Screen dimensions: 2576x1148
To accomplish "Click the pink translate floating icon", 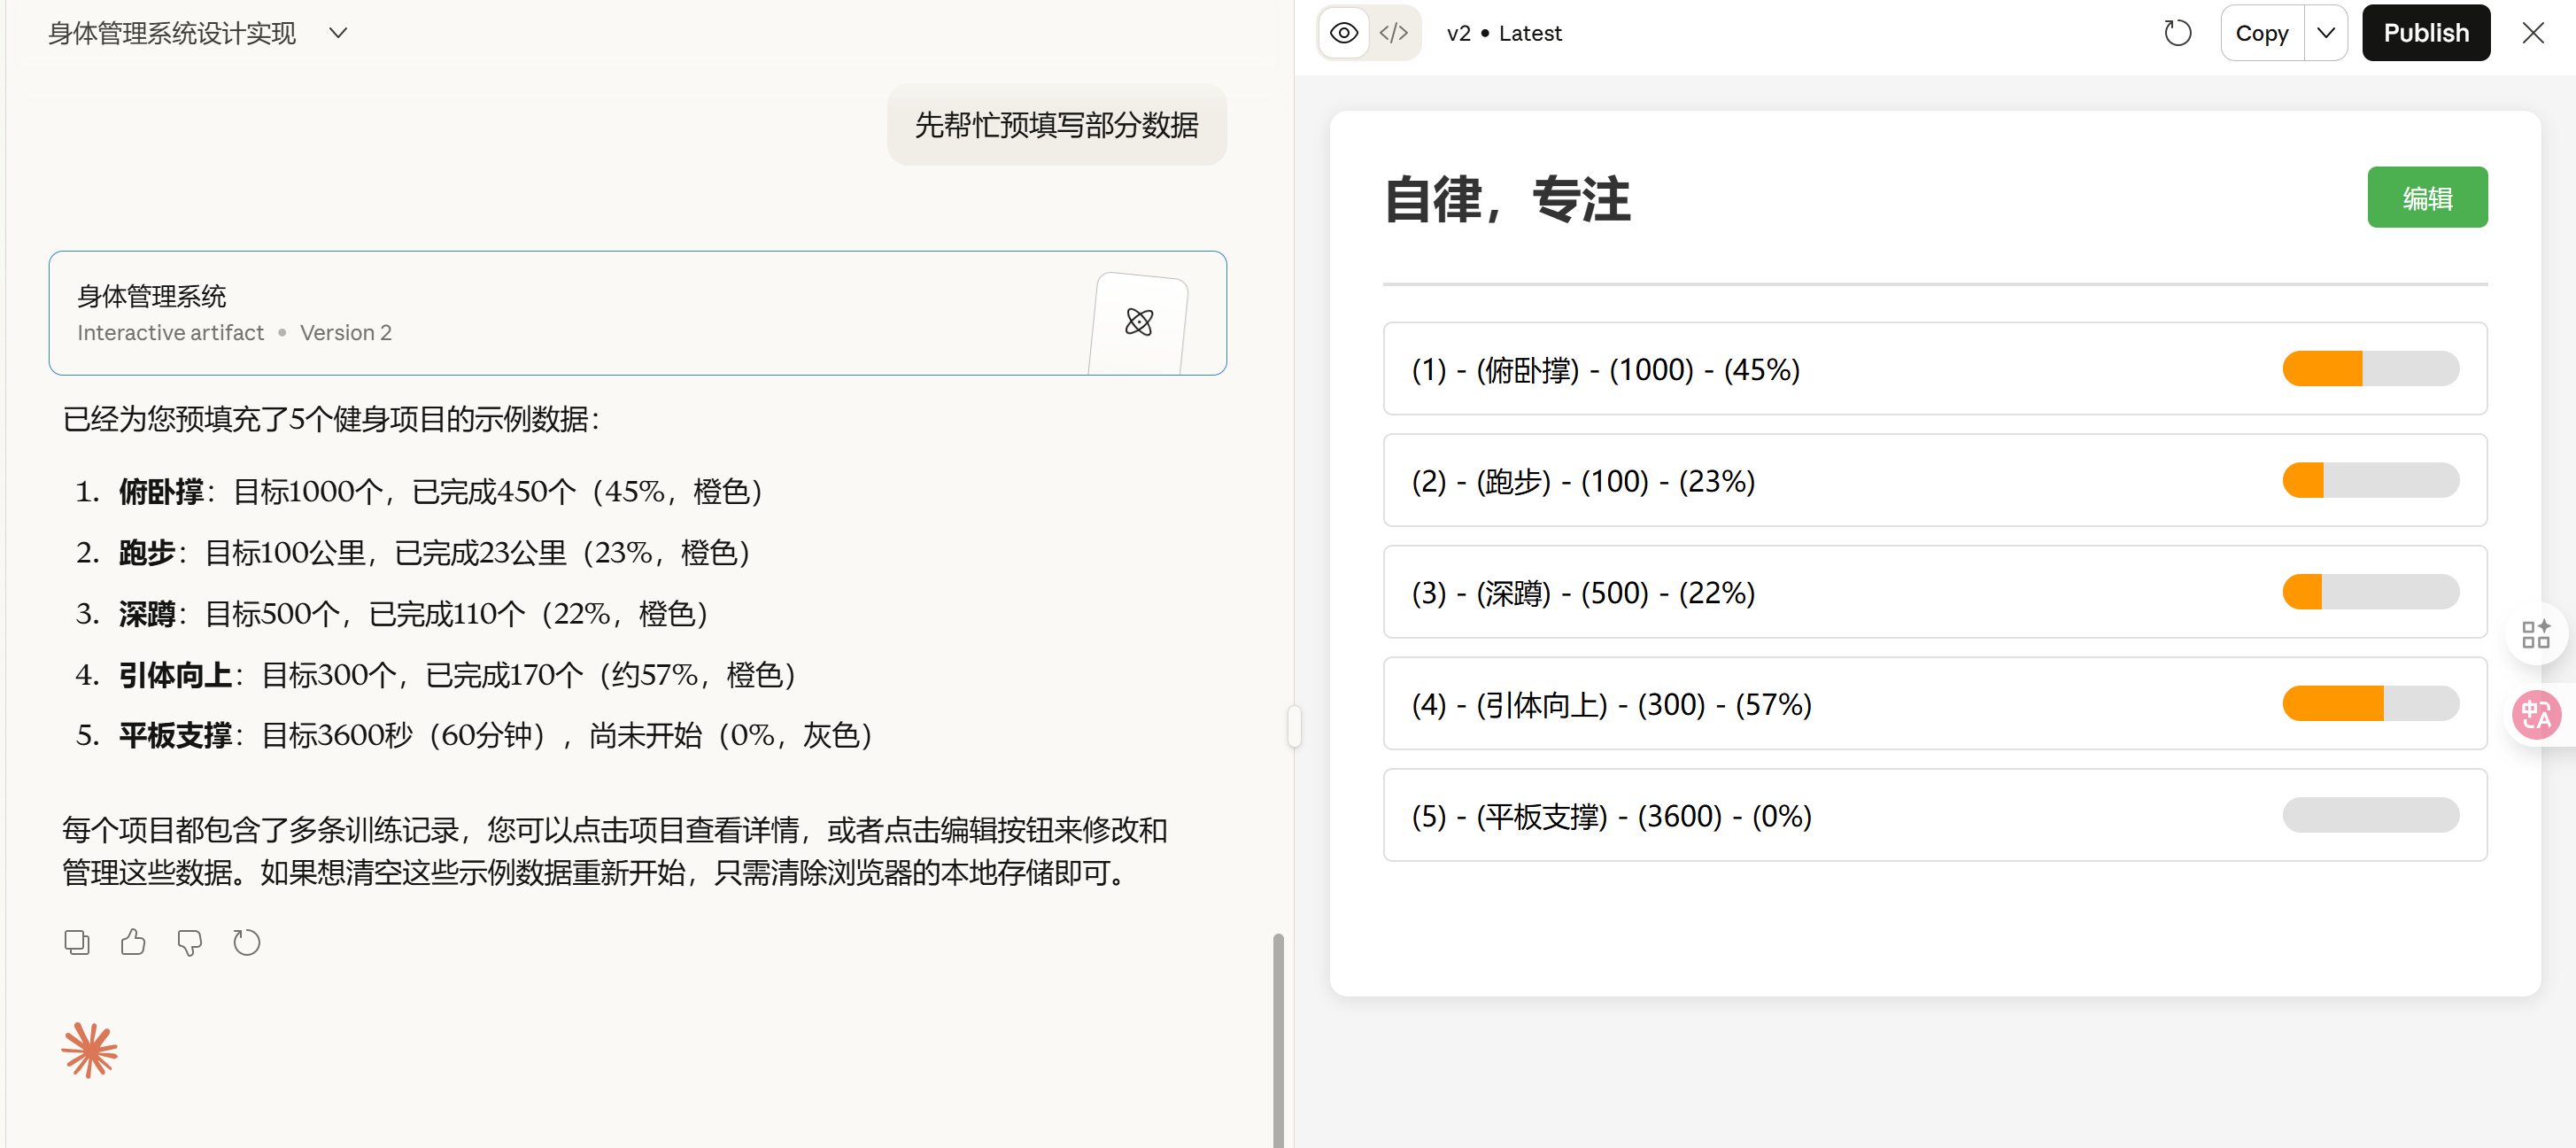I will point(2535,715).
